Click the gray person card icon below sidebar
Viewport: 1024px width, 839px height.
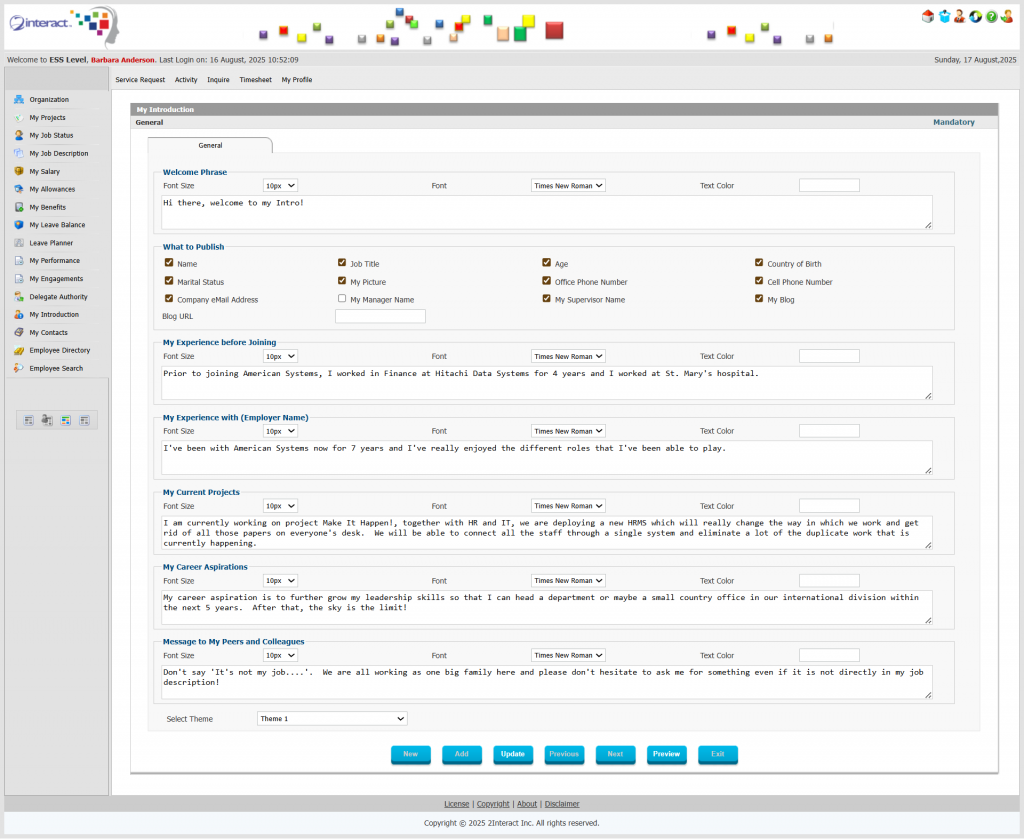[x=47, y=420]
